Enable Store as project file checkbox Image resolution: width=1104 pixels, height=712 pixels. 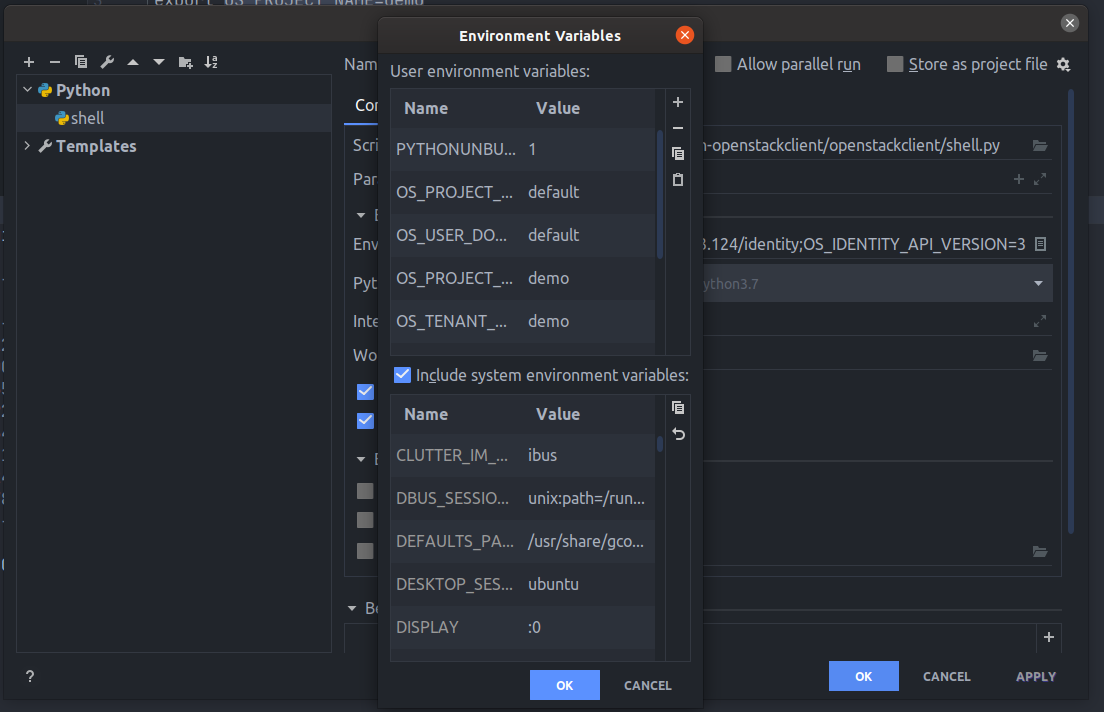coord(894,64)
